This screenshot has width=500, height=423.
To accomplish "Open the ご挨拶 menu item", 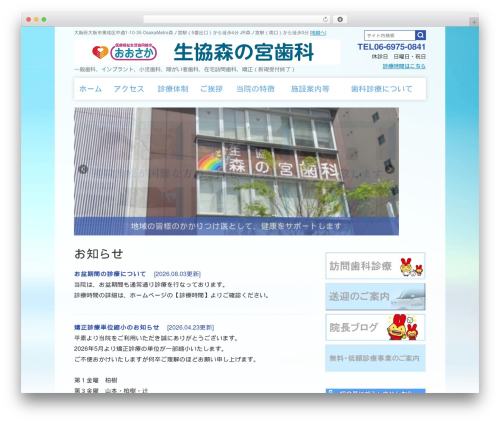I will click(211, 89).
